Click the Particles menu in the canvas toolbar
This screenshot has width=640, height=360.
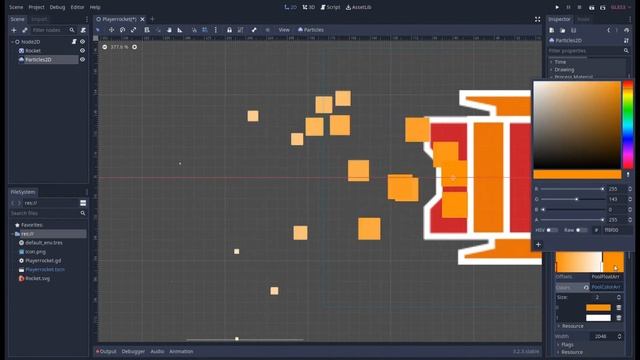[311, 30]
